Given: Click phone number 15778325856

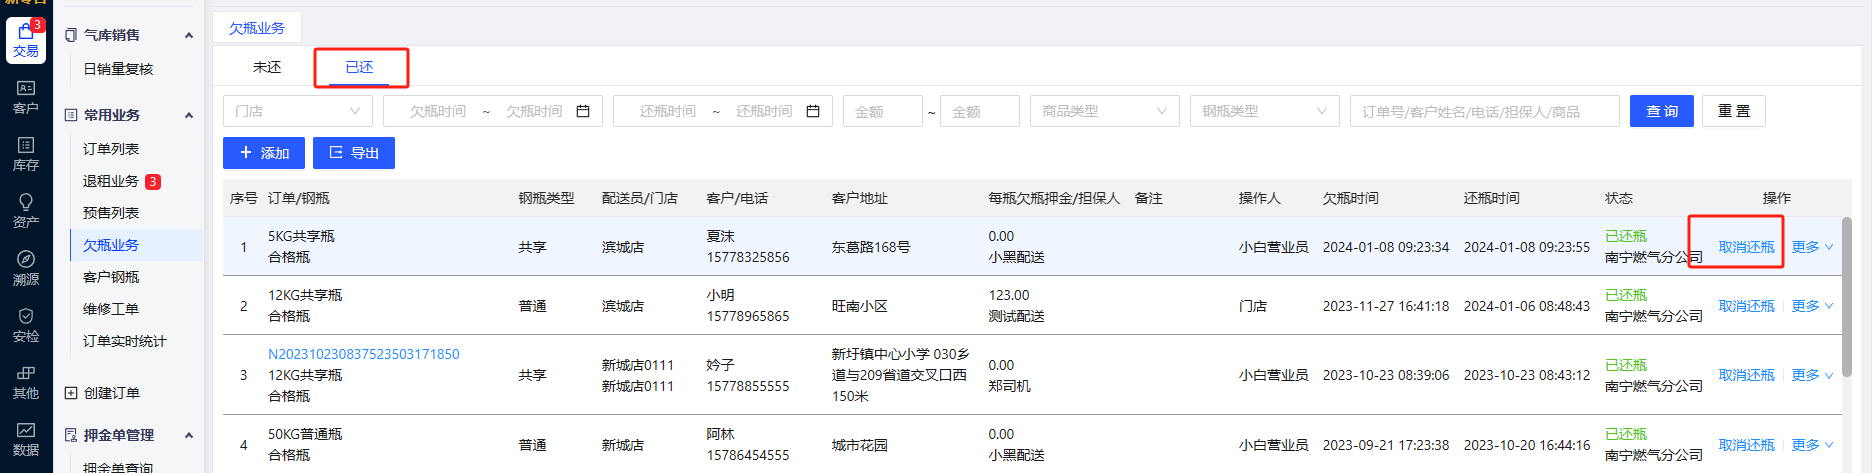Looking at the screenshot, I should click(748, 257).
